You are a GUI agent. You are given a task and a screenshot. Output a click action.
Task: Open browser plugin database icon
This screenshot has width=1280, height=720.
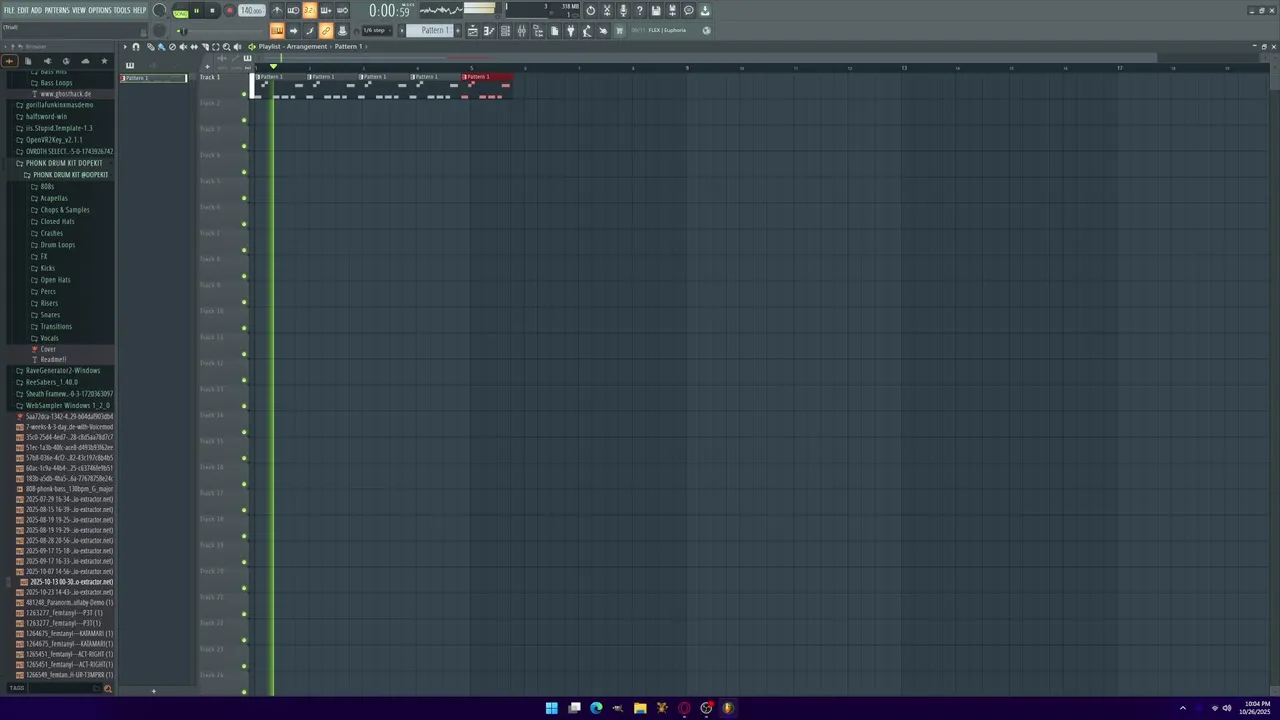tap(47, 61)
